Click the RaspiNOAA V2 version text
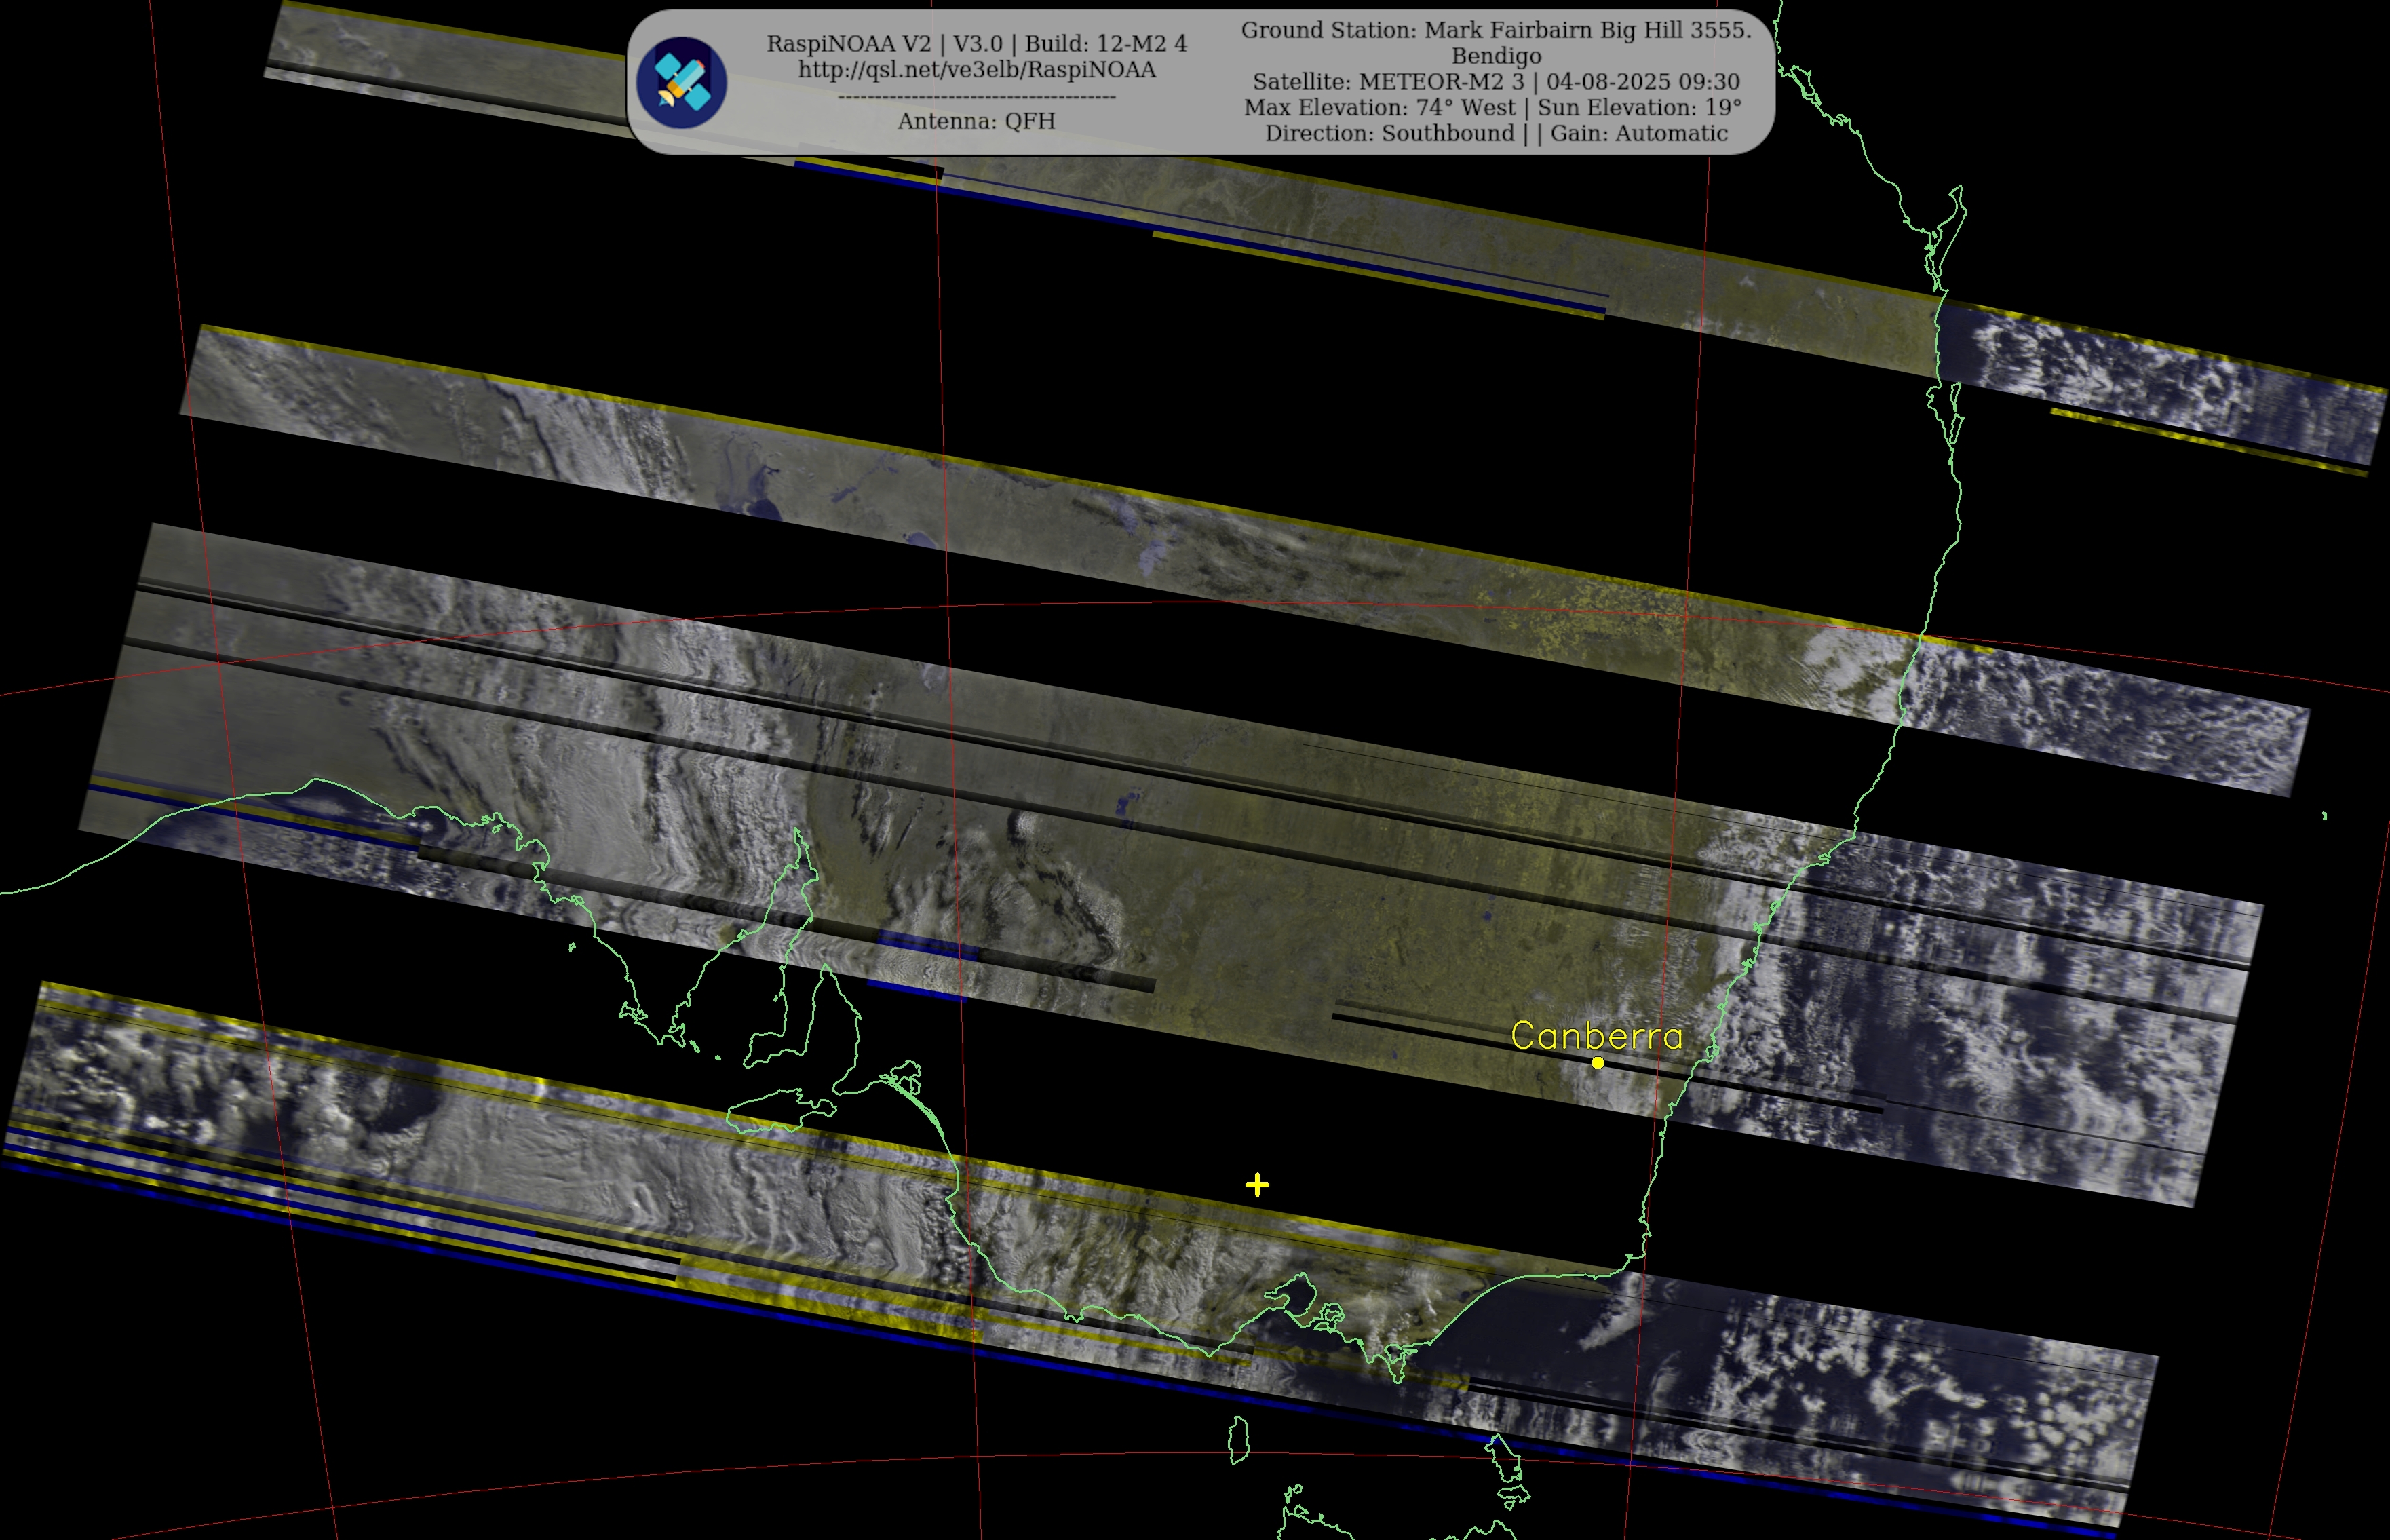This screenshot has width=2390, height=1540. coord(850,44)
